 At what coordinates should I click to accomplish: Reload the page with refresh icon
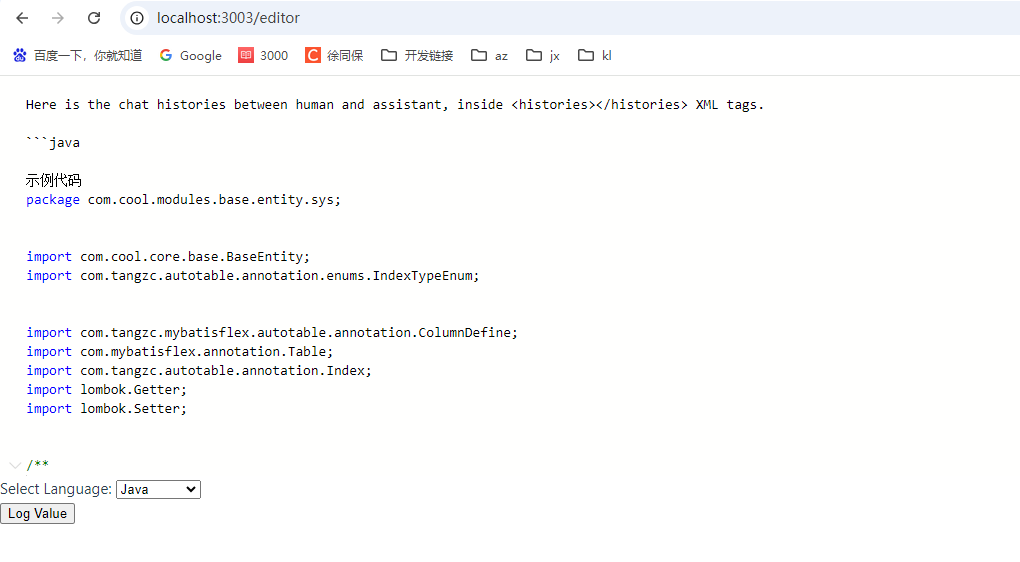coord(94,18)
